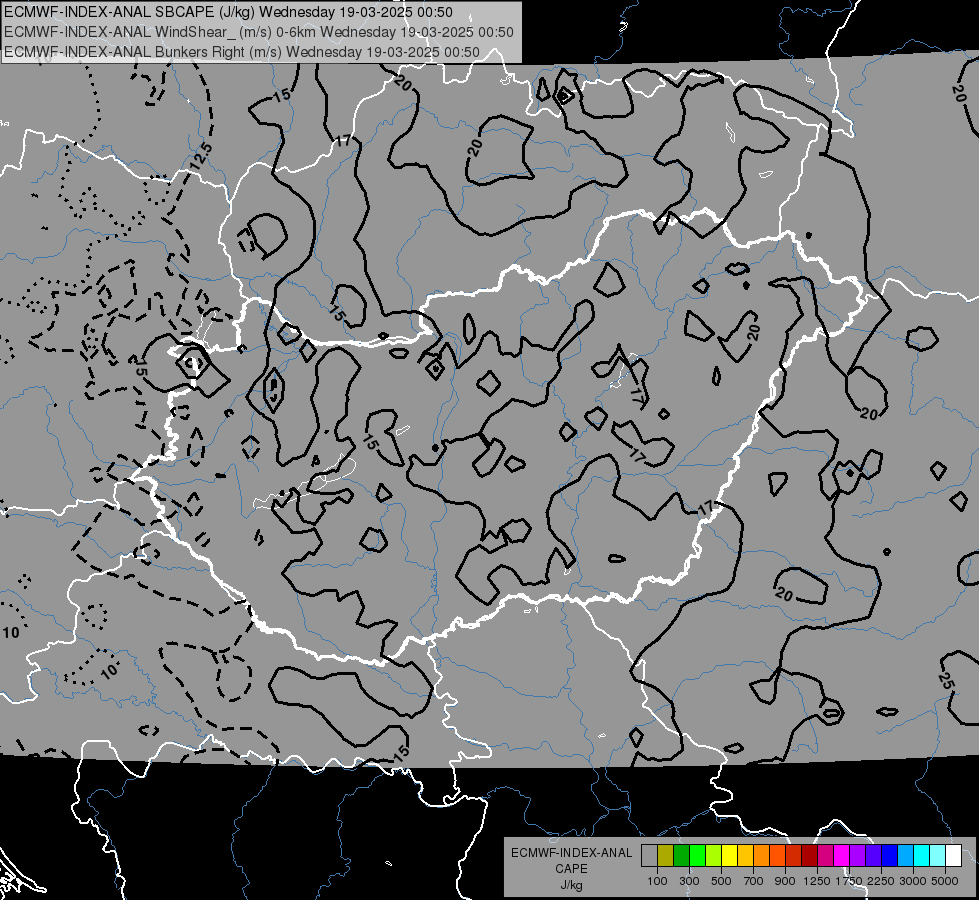Select the bright magenta legend swatch
The width and height of the screenshot is (979, 900).
coord(842,856)
